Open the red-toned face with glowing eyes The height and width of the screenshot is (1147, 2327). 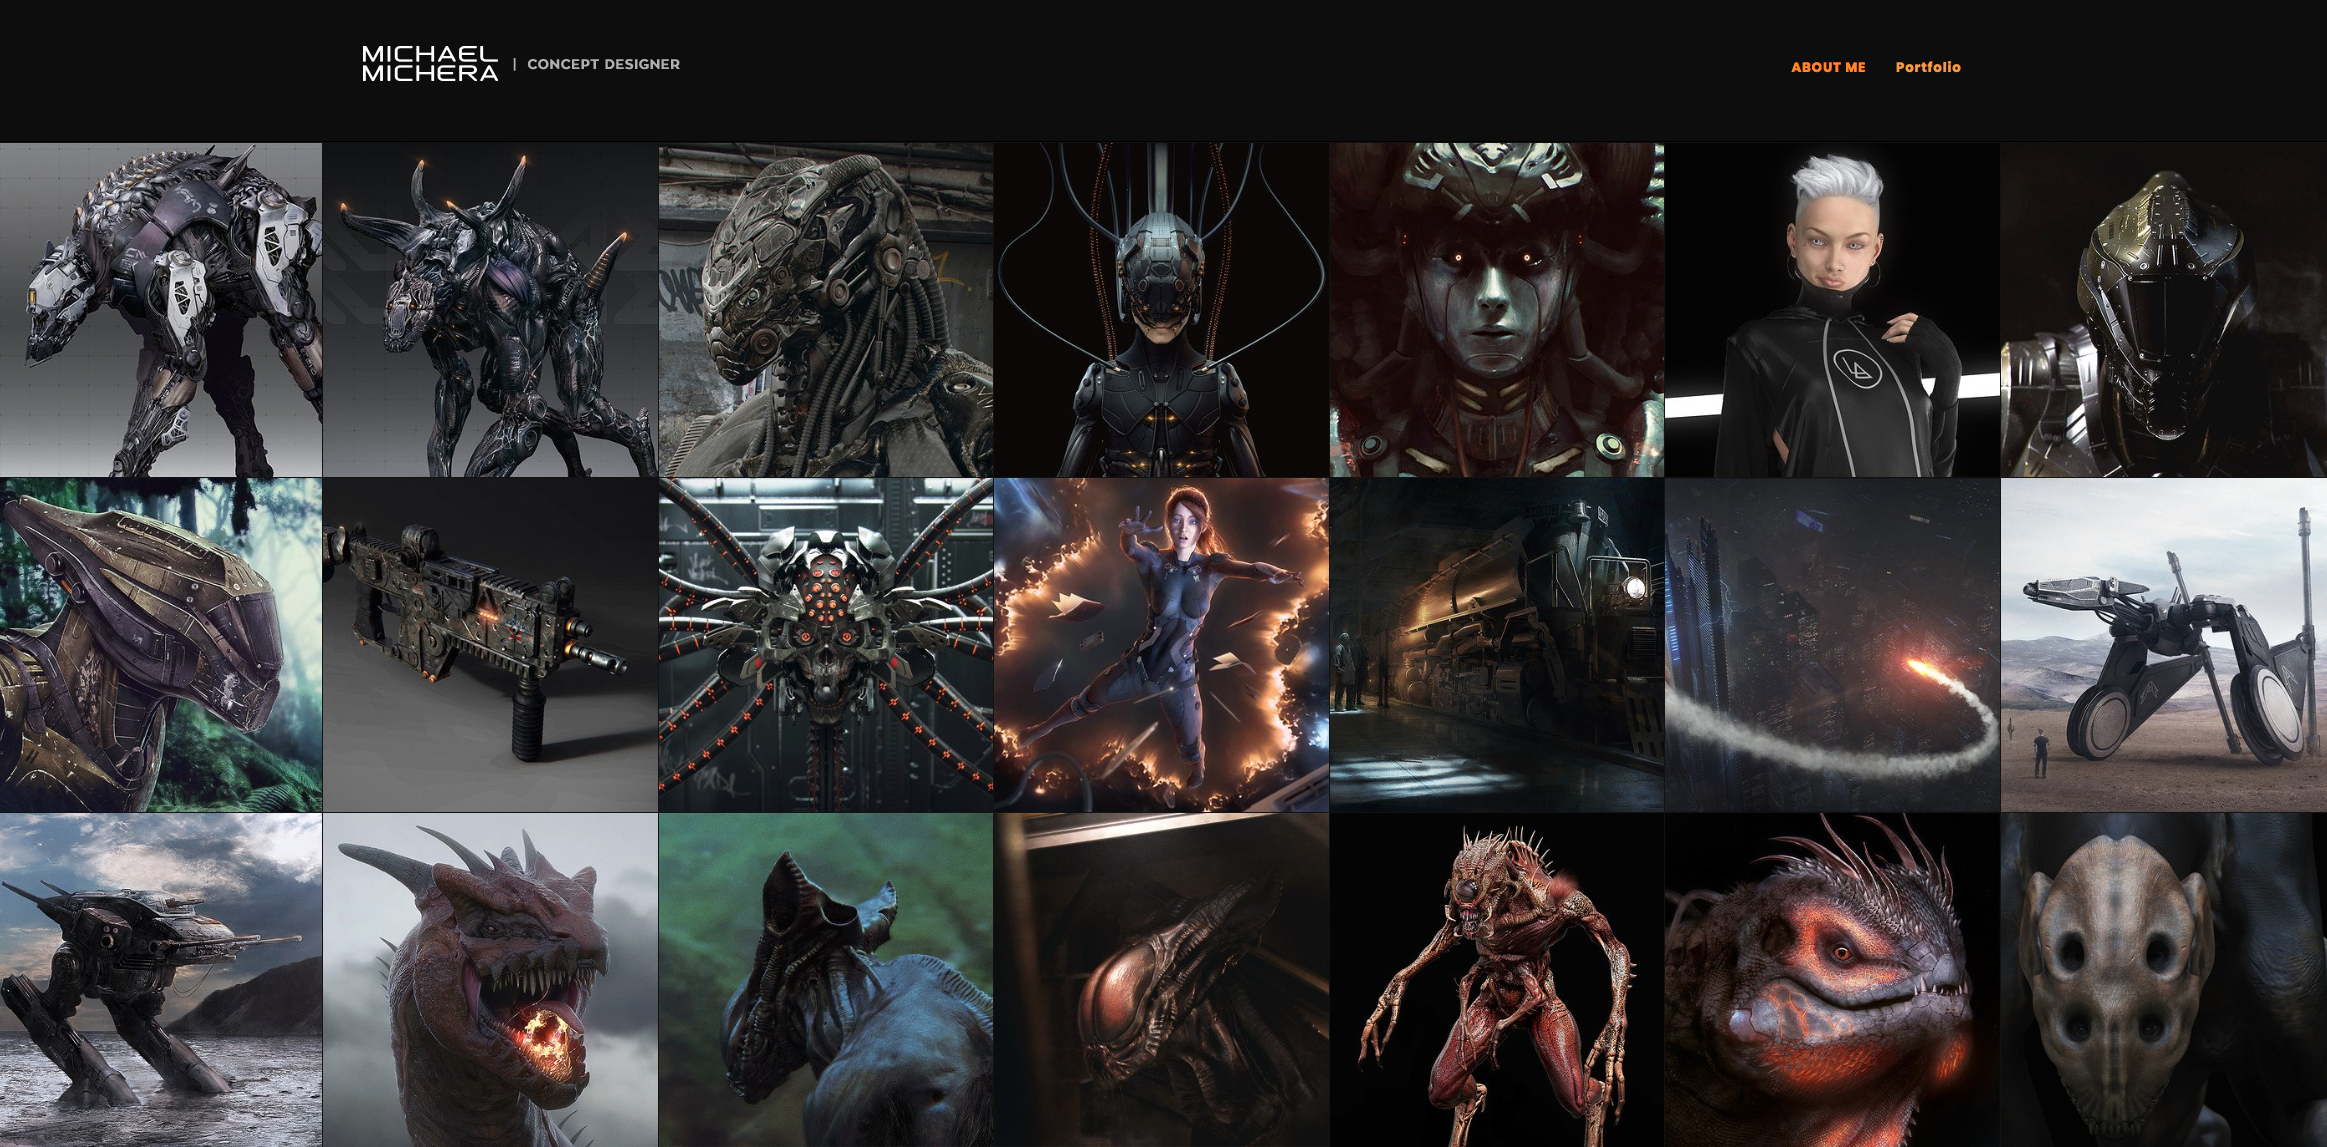pos(1497,310)
